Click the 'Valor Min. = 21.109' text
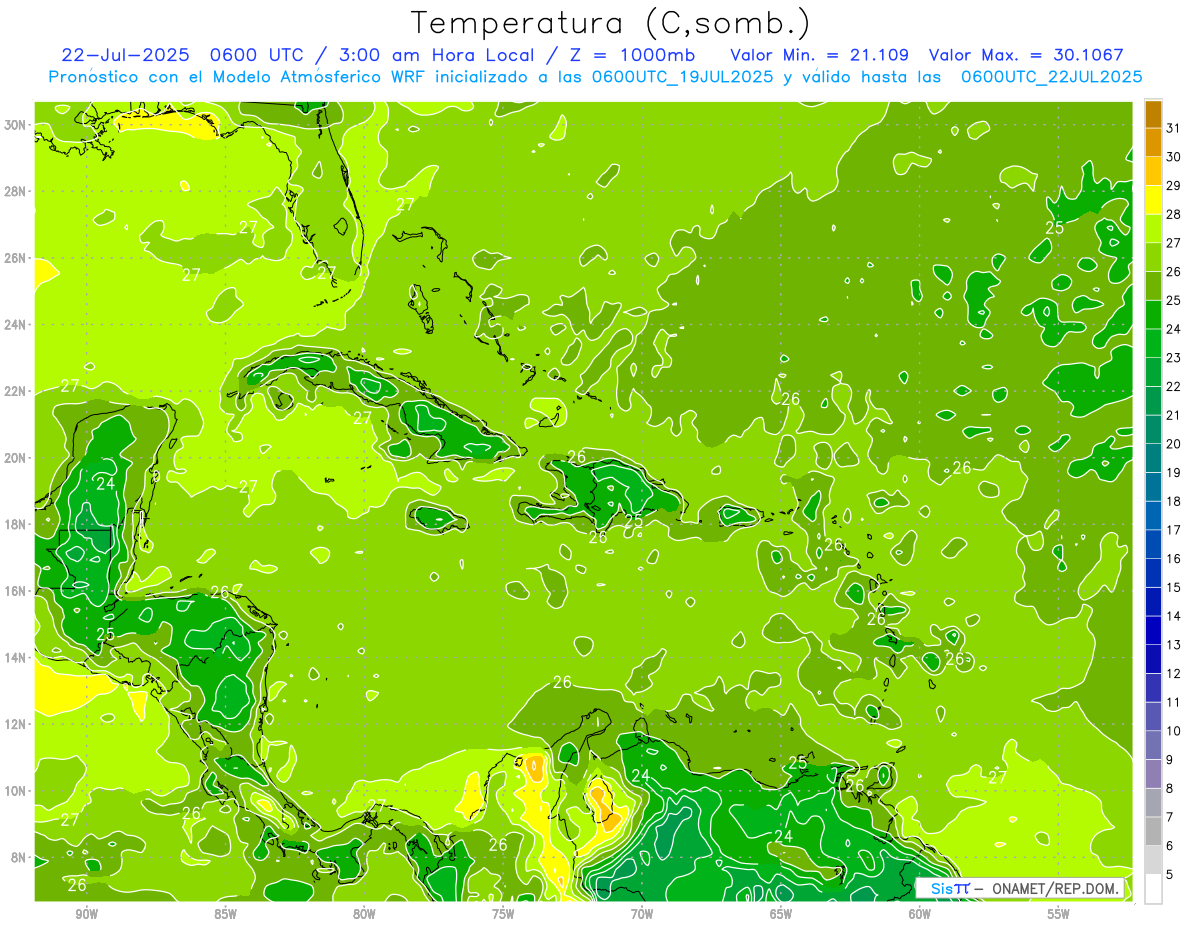The height and width of the screenshot is (927, 1200). pos(819,55)
